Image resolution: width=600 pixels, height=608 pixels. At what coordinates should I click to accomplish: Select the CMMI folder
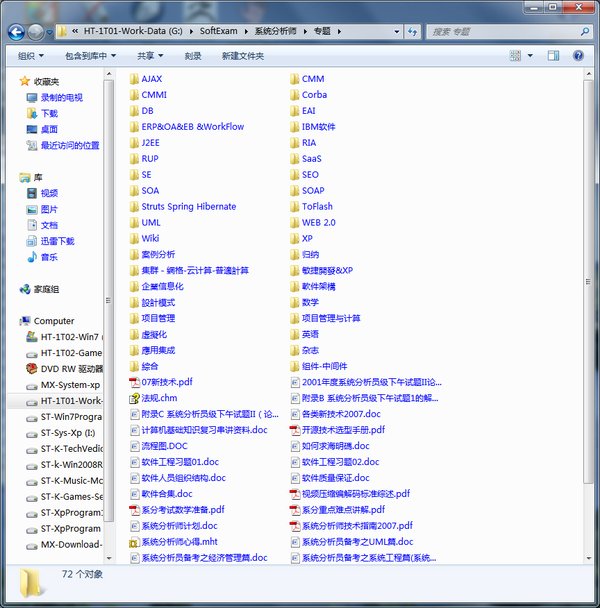coord(148,95)
